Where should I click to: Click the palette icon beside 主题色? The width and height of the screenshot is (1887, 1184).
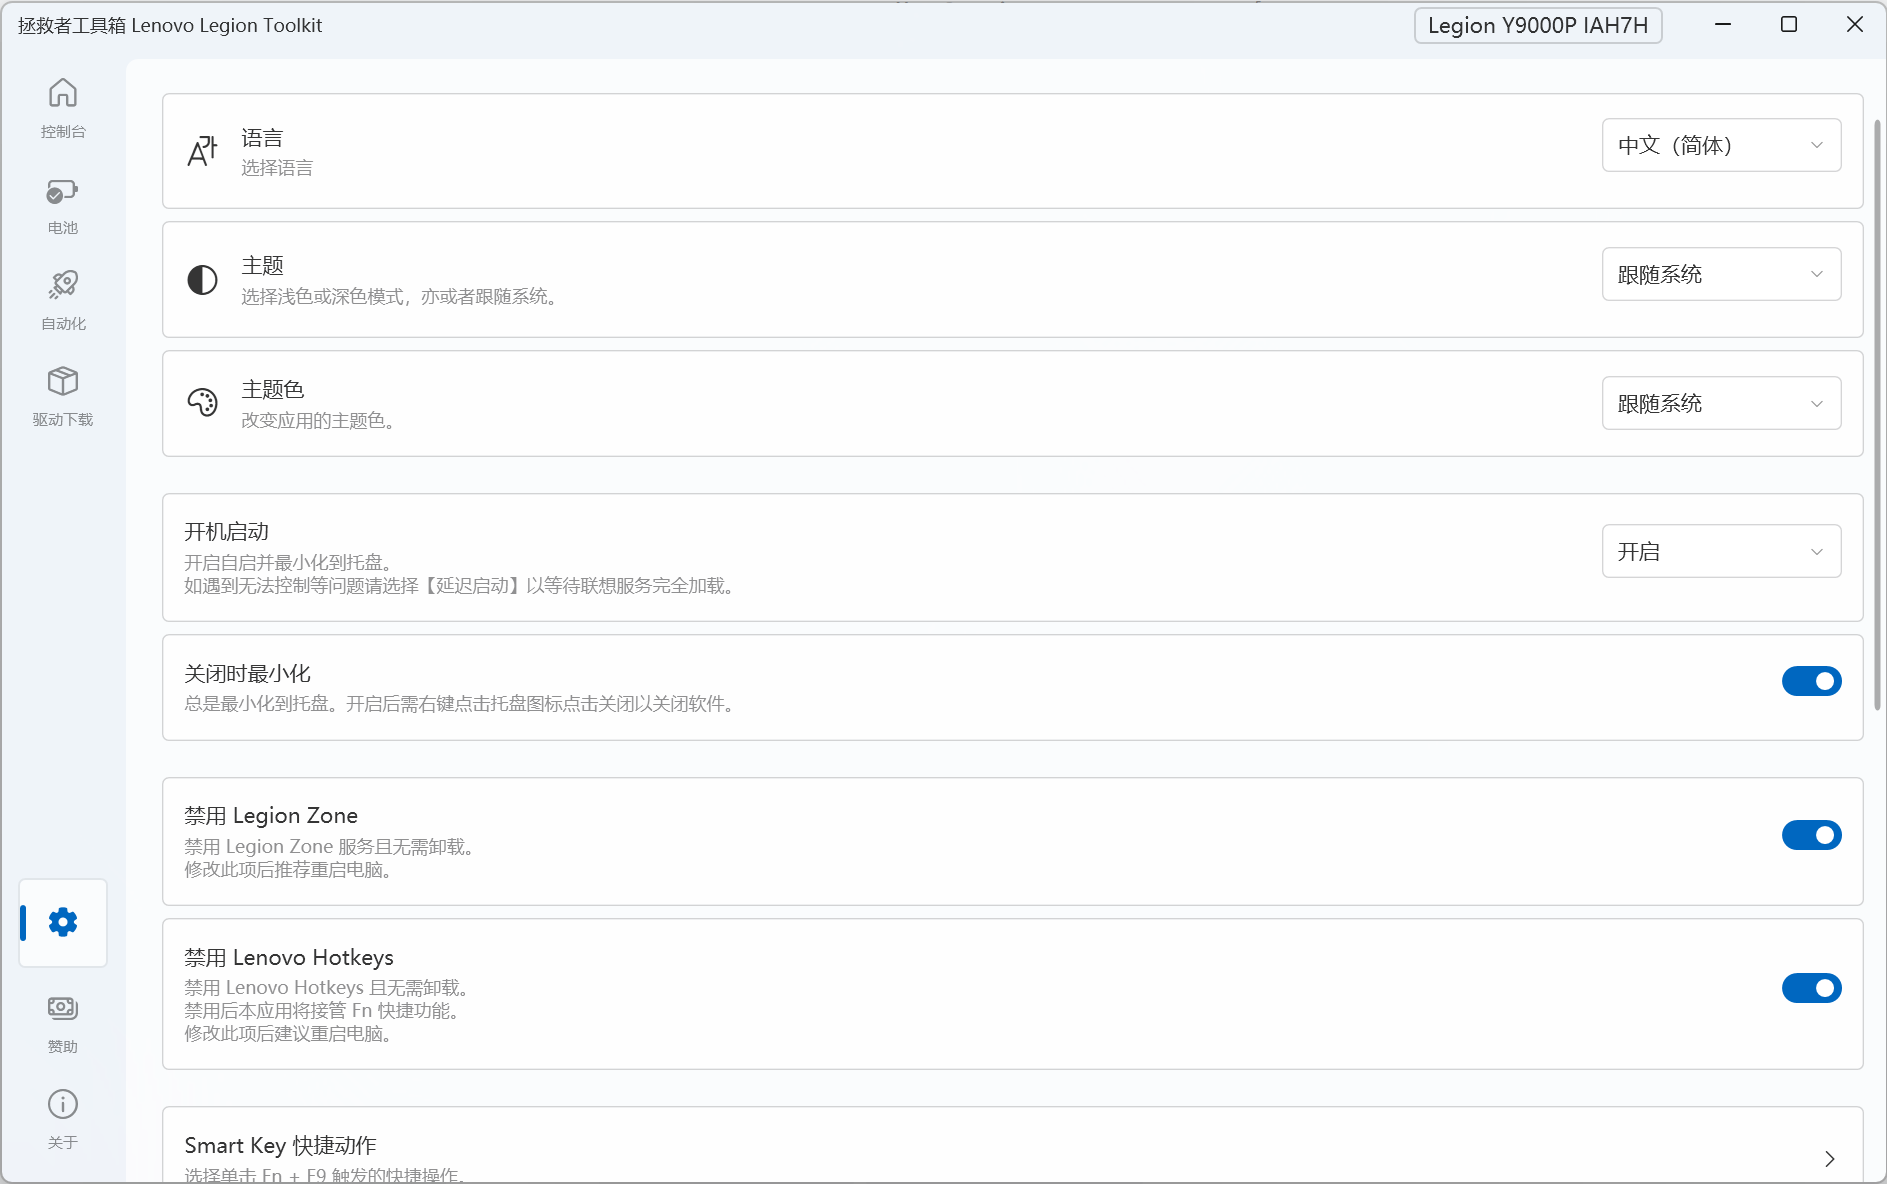[202, 403]
